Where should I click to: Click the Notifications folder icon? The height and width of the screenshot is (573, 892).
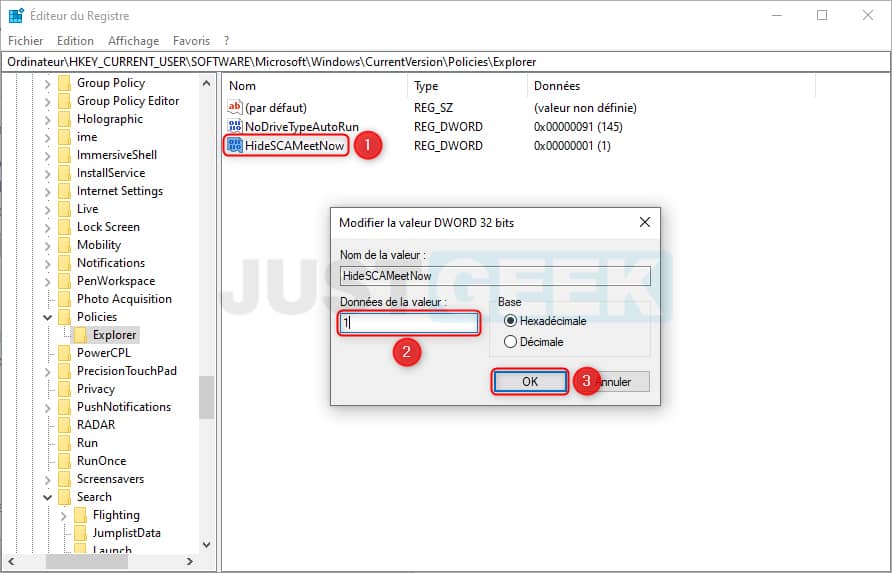(65, 263)
